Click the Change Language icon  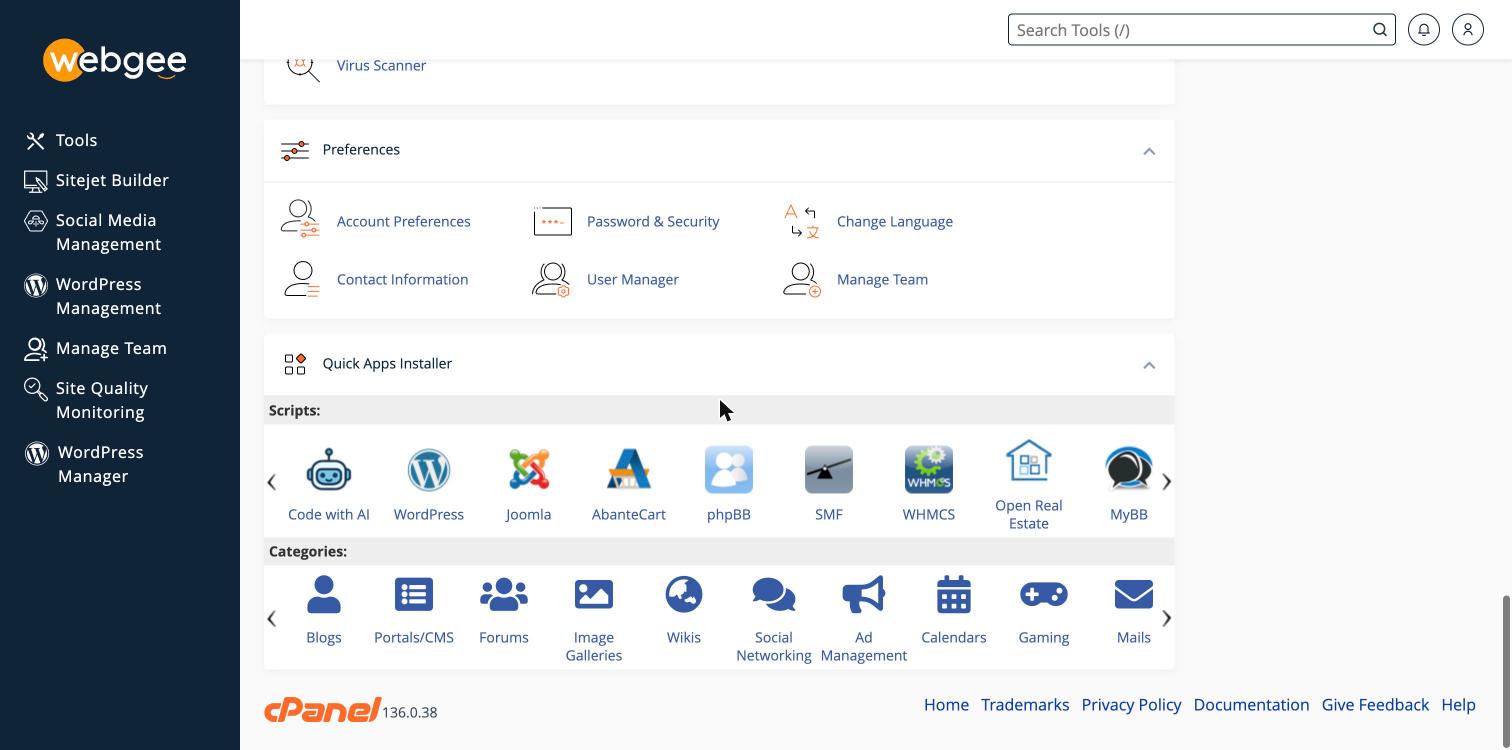coord(801,221)
